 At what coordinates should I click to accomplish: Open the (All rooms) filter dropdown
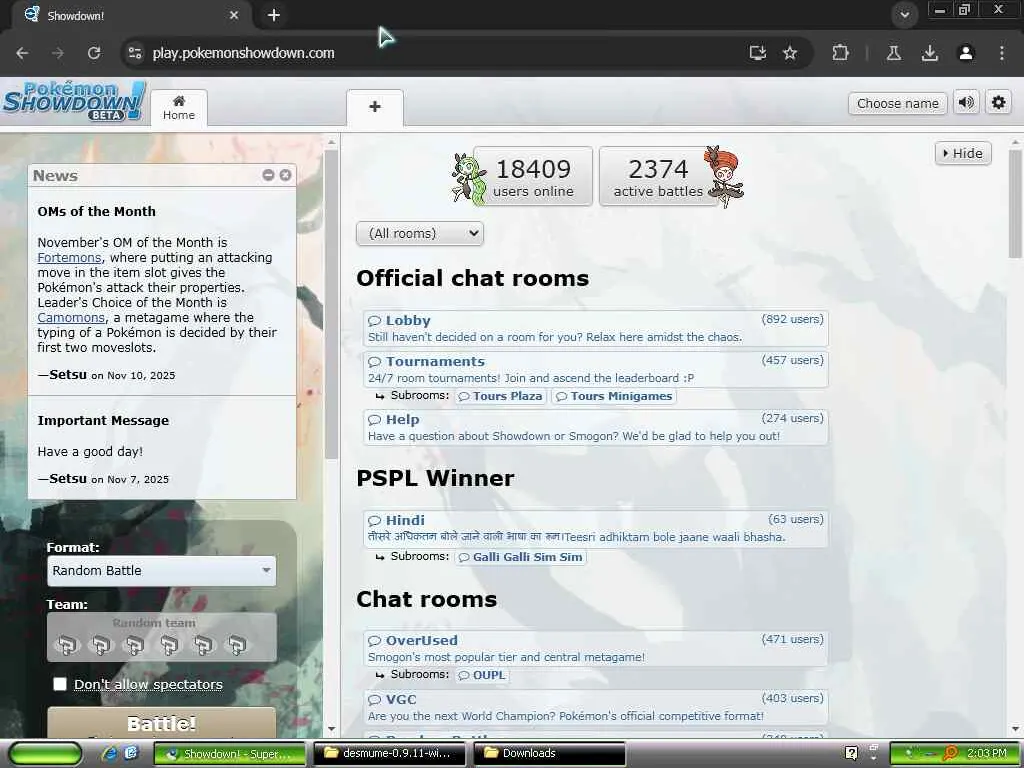click(x=420, y=233)
